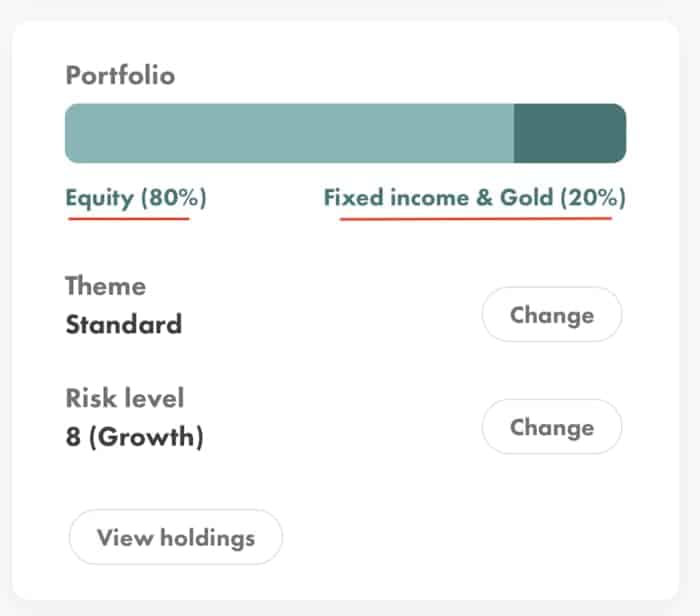
Task: Click the Fixed income & Gold (20%) label
Action: [475, 197]
